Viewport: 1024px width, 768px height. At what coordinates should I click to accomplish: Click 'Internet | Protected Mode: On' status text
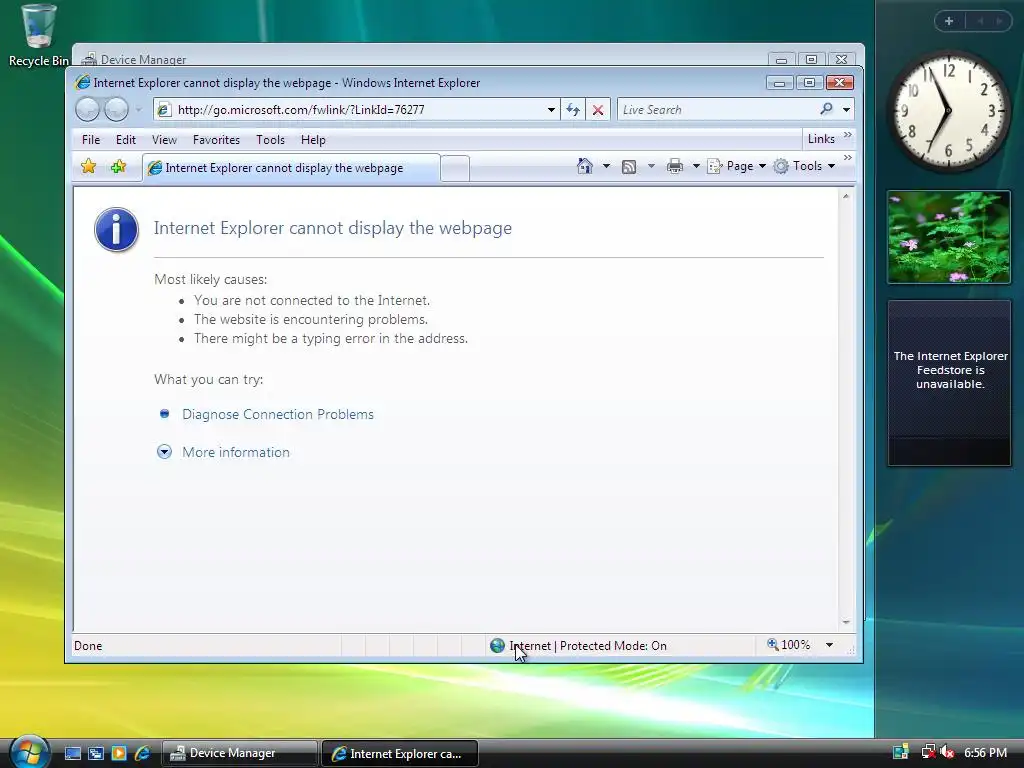pyautogui.click(x=588, y=646)
